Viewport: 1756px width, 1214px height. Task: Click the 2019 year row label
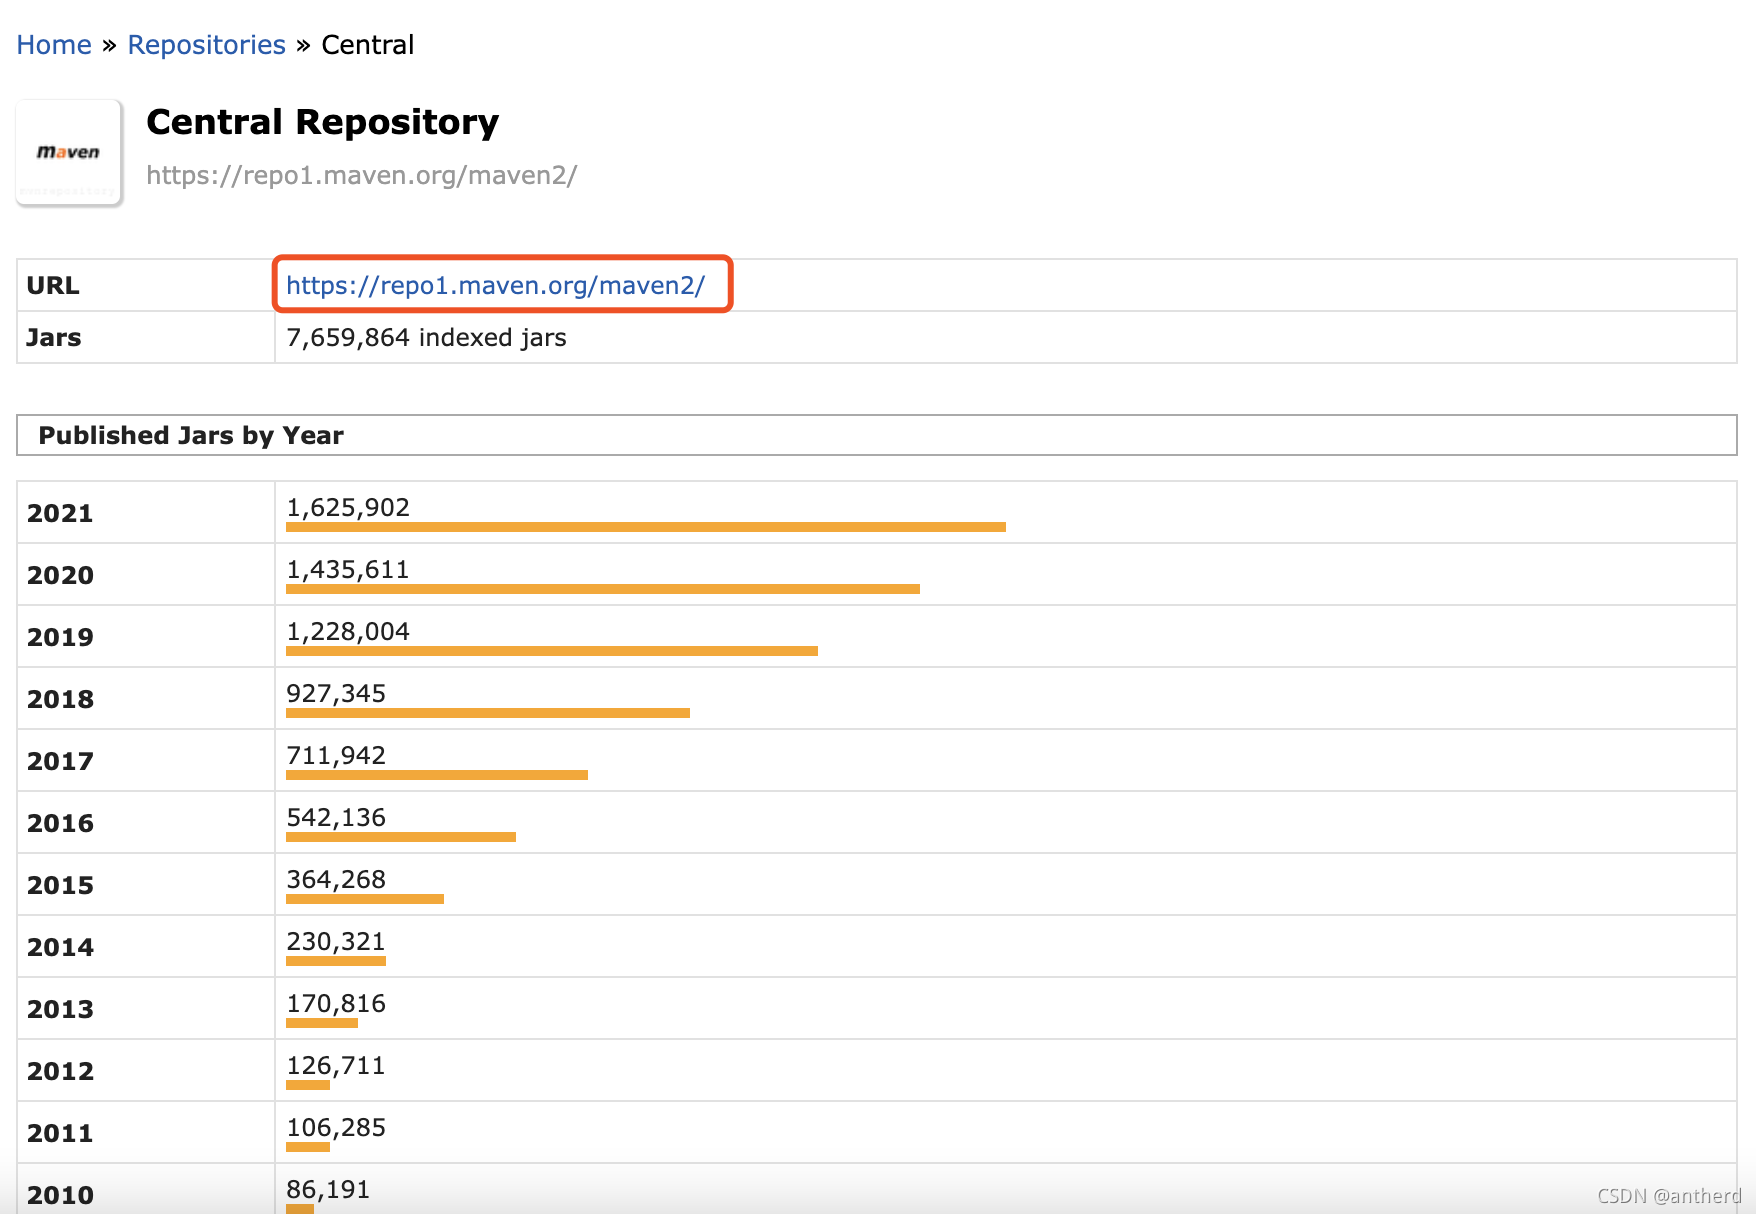60,637
